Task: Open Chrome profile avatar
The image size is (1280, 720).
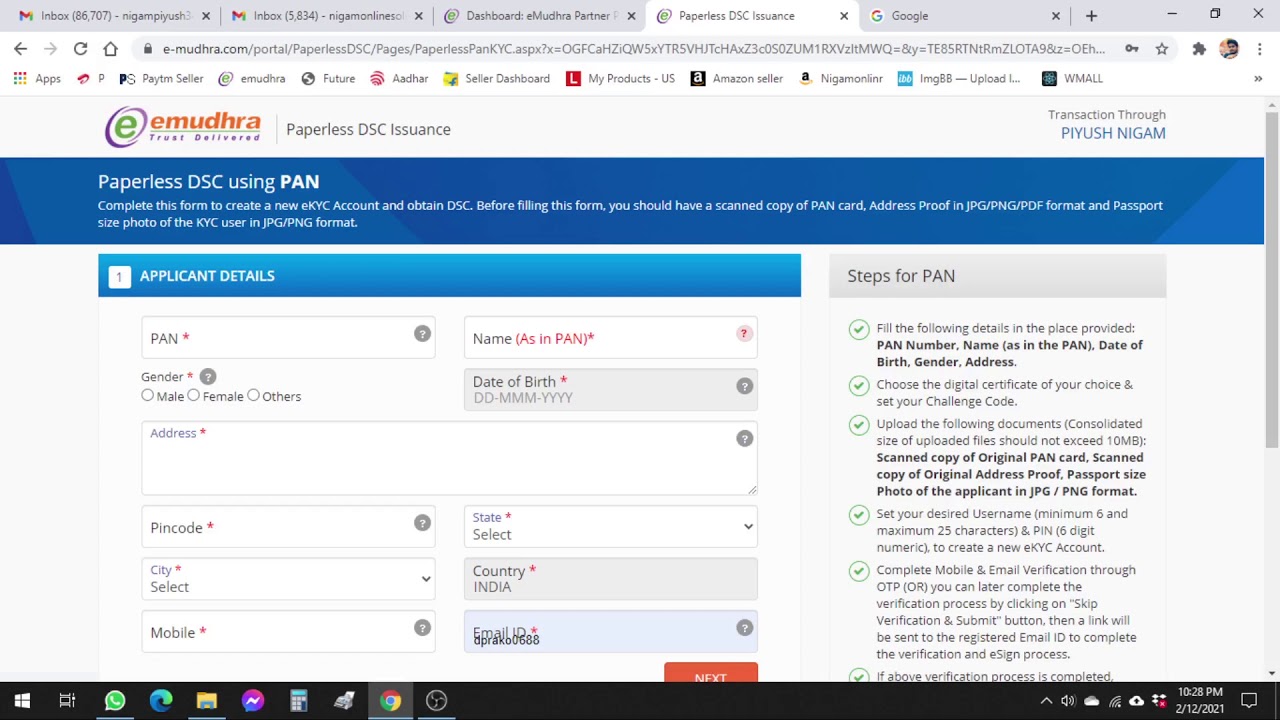Action: [1229, 48]
